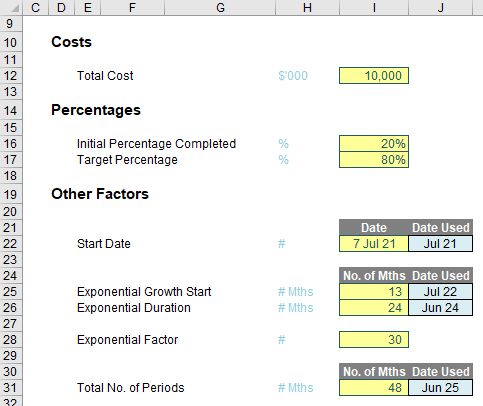Image resolution: width=483 pixels, height=406 pixels.
Task: Select row header 28
Action: [11, 340]
